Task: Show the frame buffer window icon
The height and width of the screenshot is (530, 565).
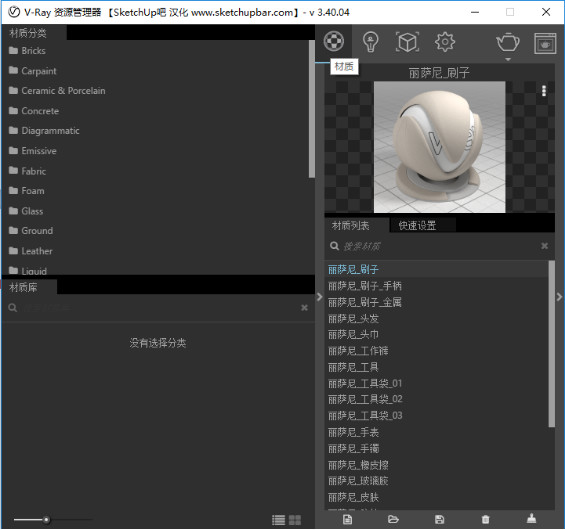Action: pyautogui.click(x=545, y=43)
